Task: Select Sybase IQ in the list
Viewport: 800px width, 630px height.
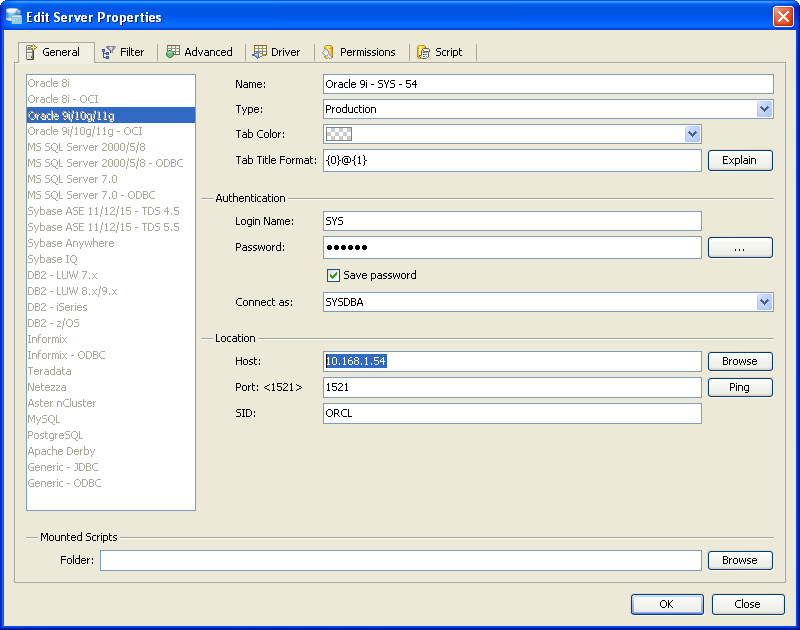Action: click(x=111, y=259)
